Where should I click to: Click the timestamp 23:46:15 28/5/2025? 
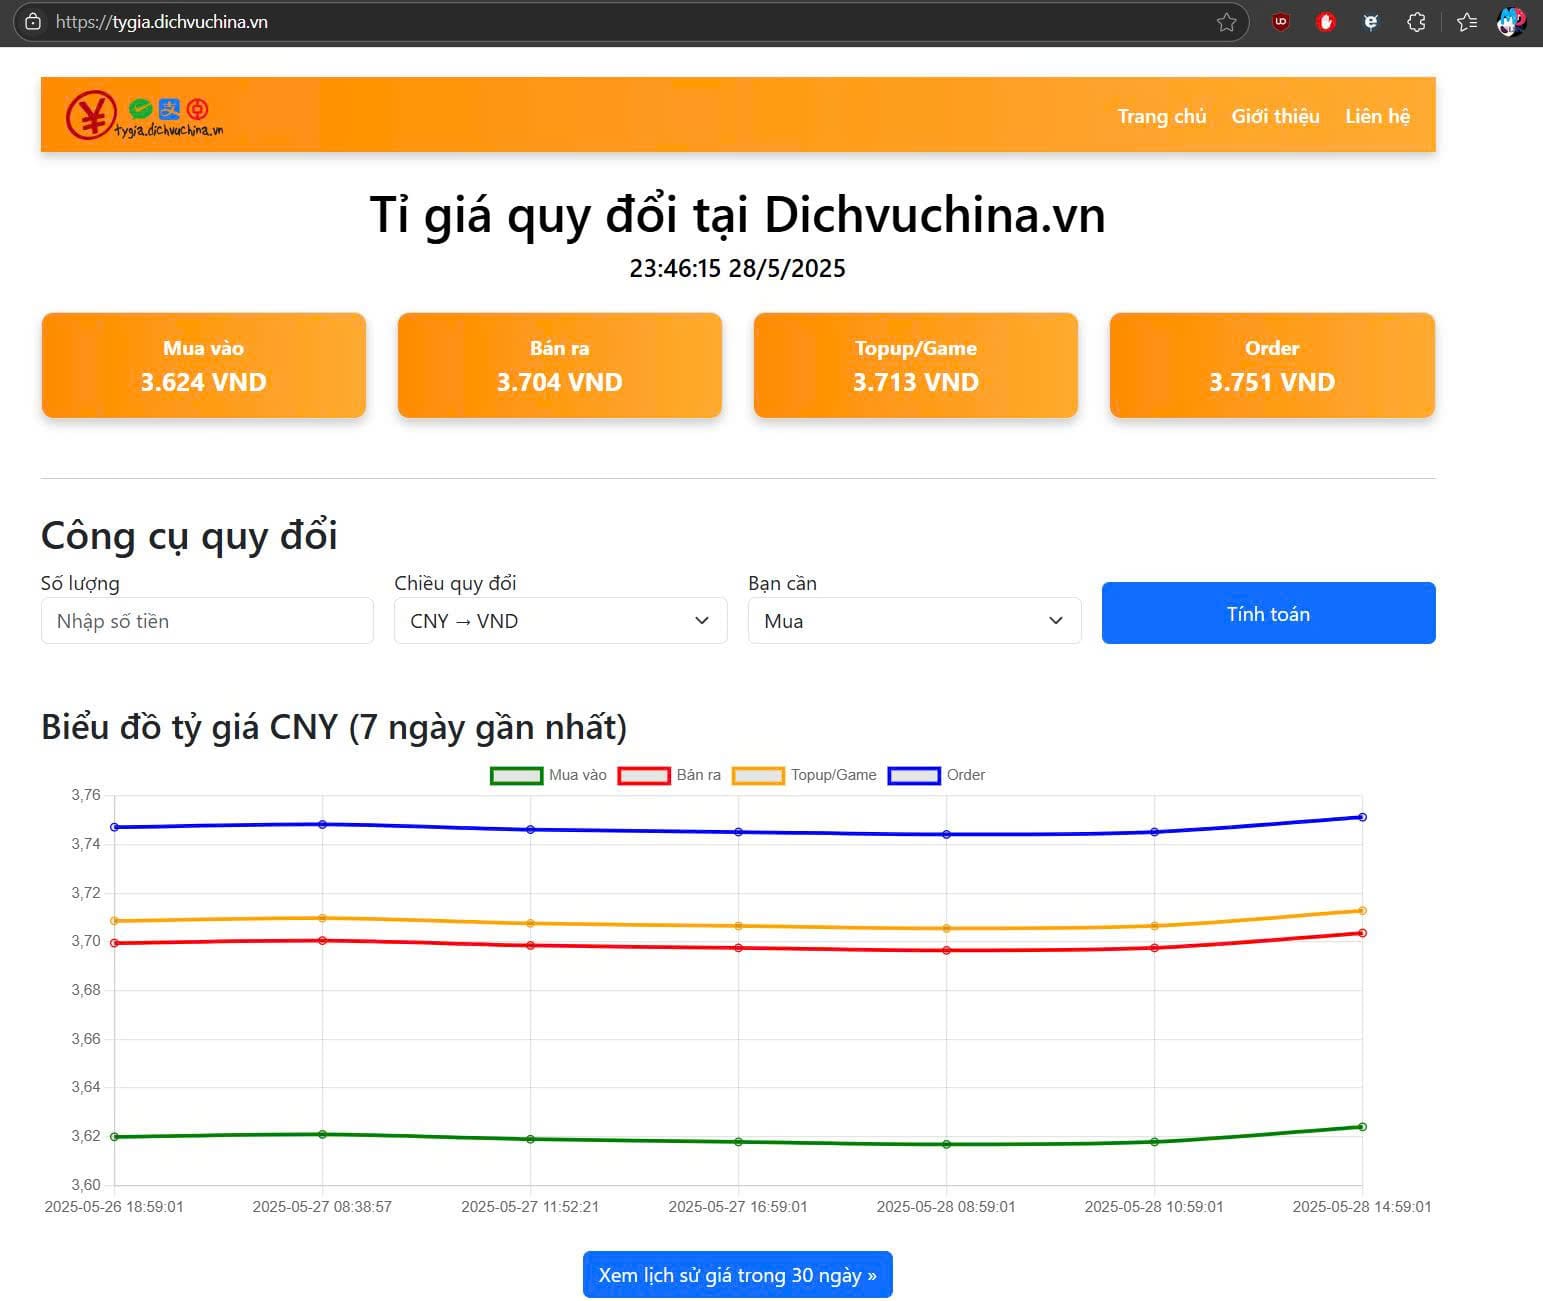tap(738, 268)
